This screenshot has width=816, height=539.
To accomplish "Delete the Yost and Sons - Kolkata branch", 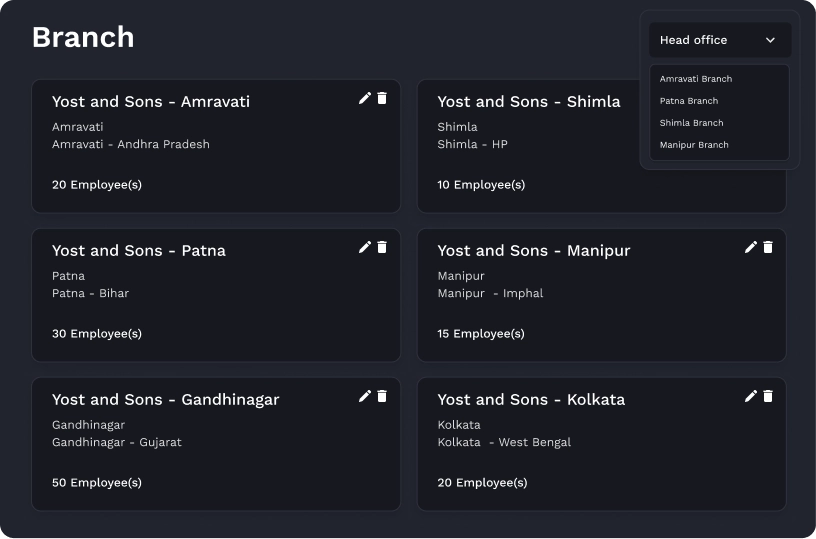I will [x=768, y=396].
